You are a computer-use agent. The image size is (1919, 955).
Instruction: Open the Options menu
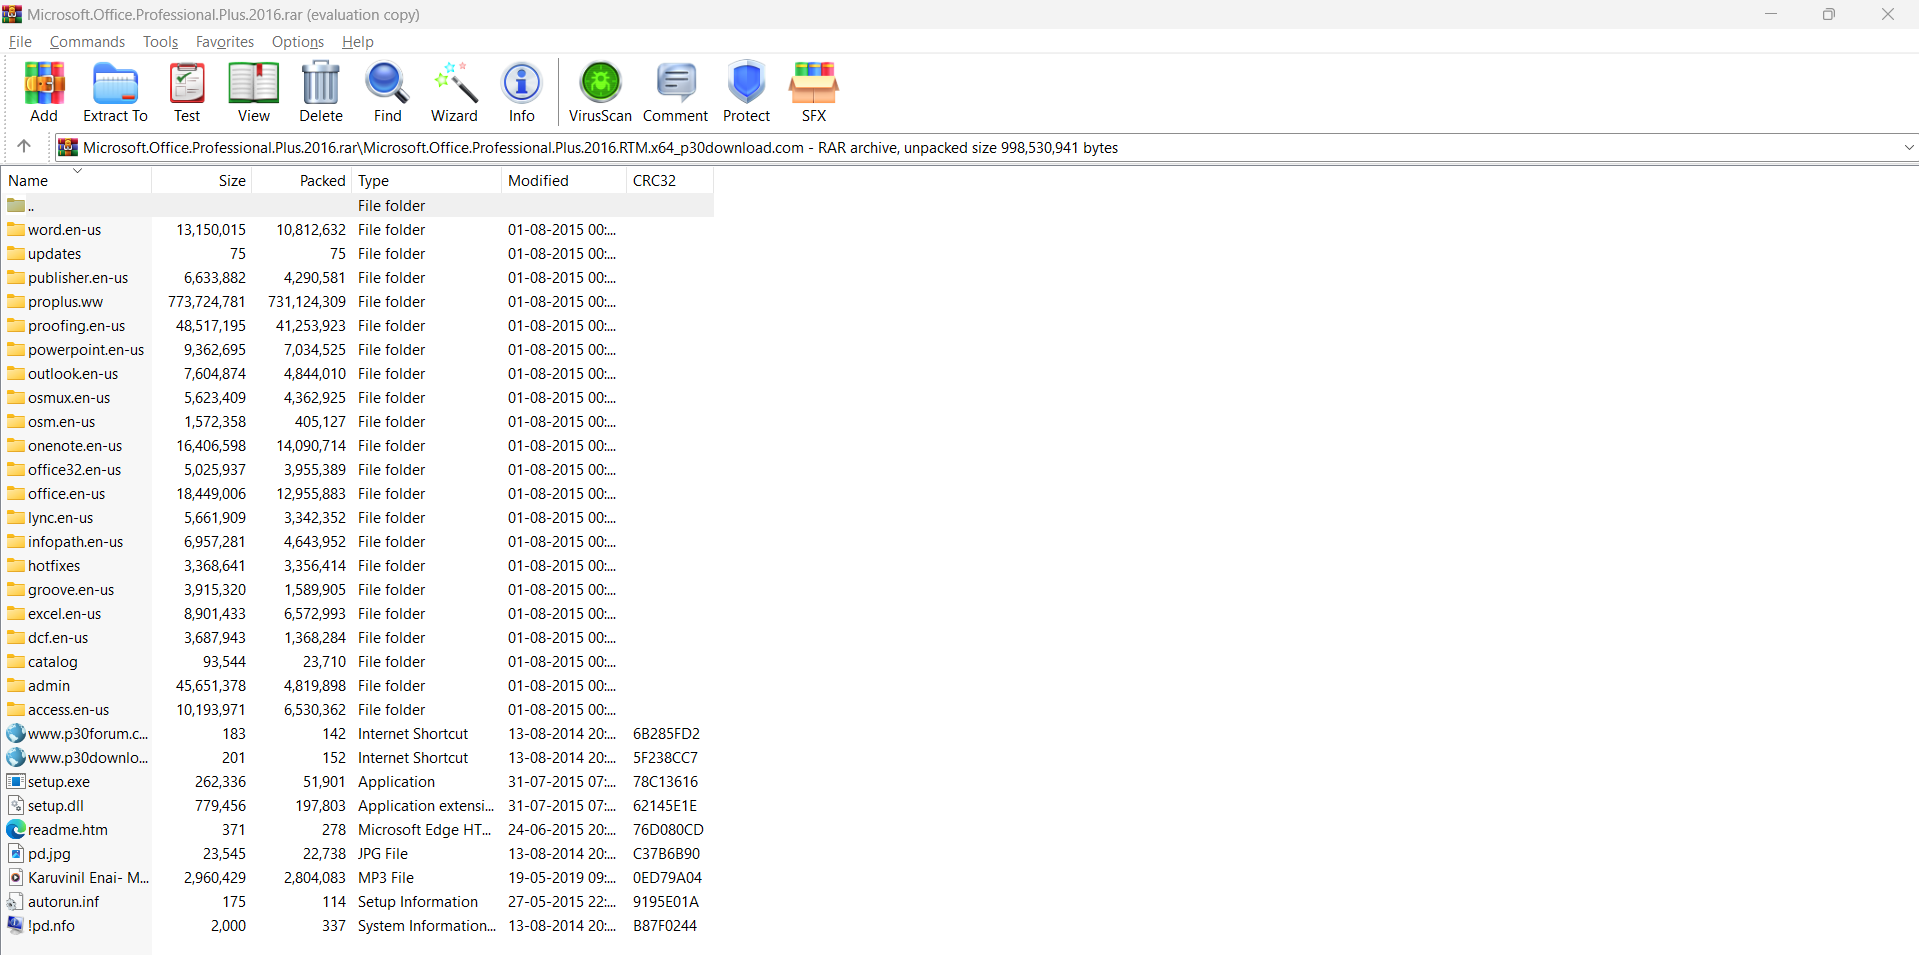click(x=297, y=42)
